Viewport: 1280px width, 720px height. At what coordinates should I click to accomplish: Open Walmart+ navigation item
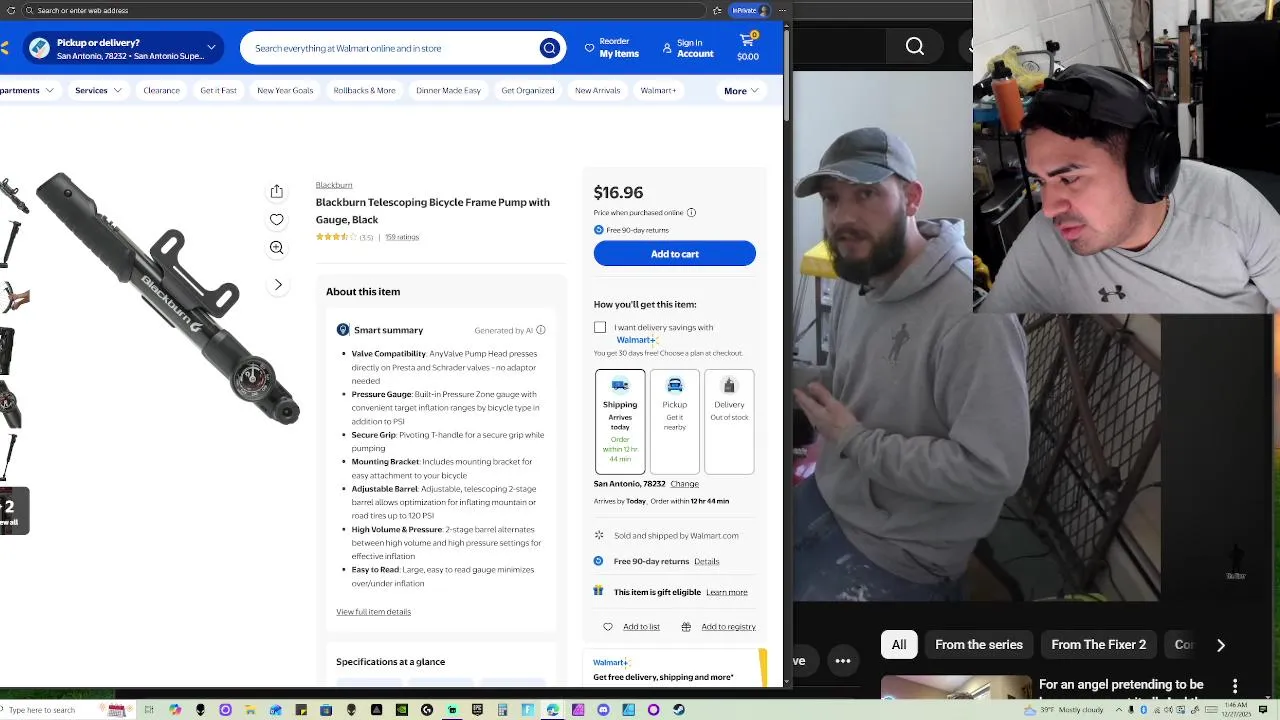click(x=658, y=90)
